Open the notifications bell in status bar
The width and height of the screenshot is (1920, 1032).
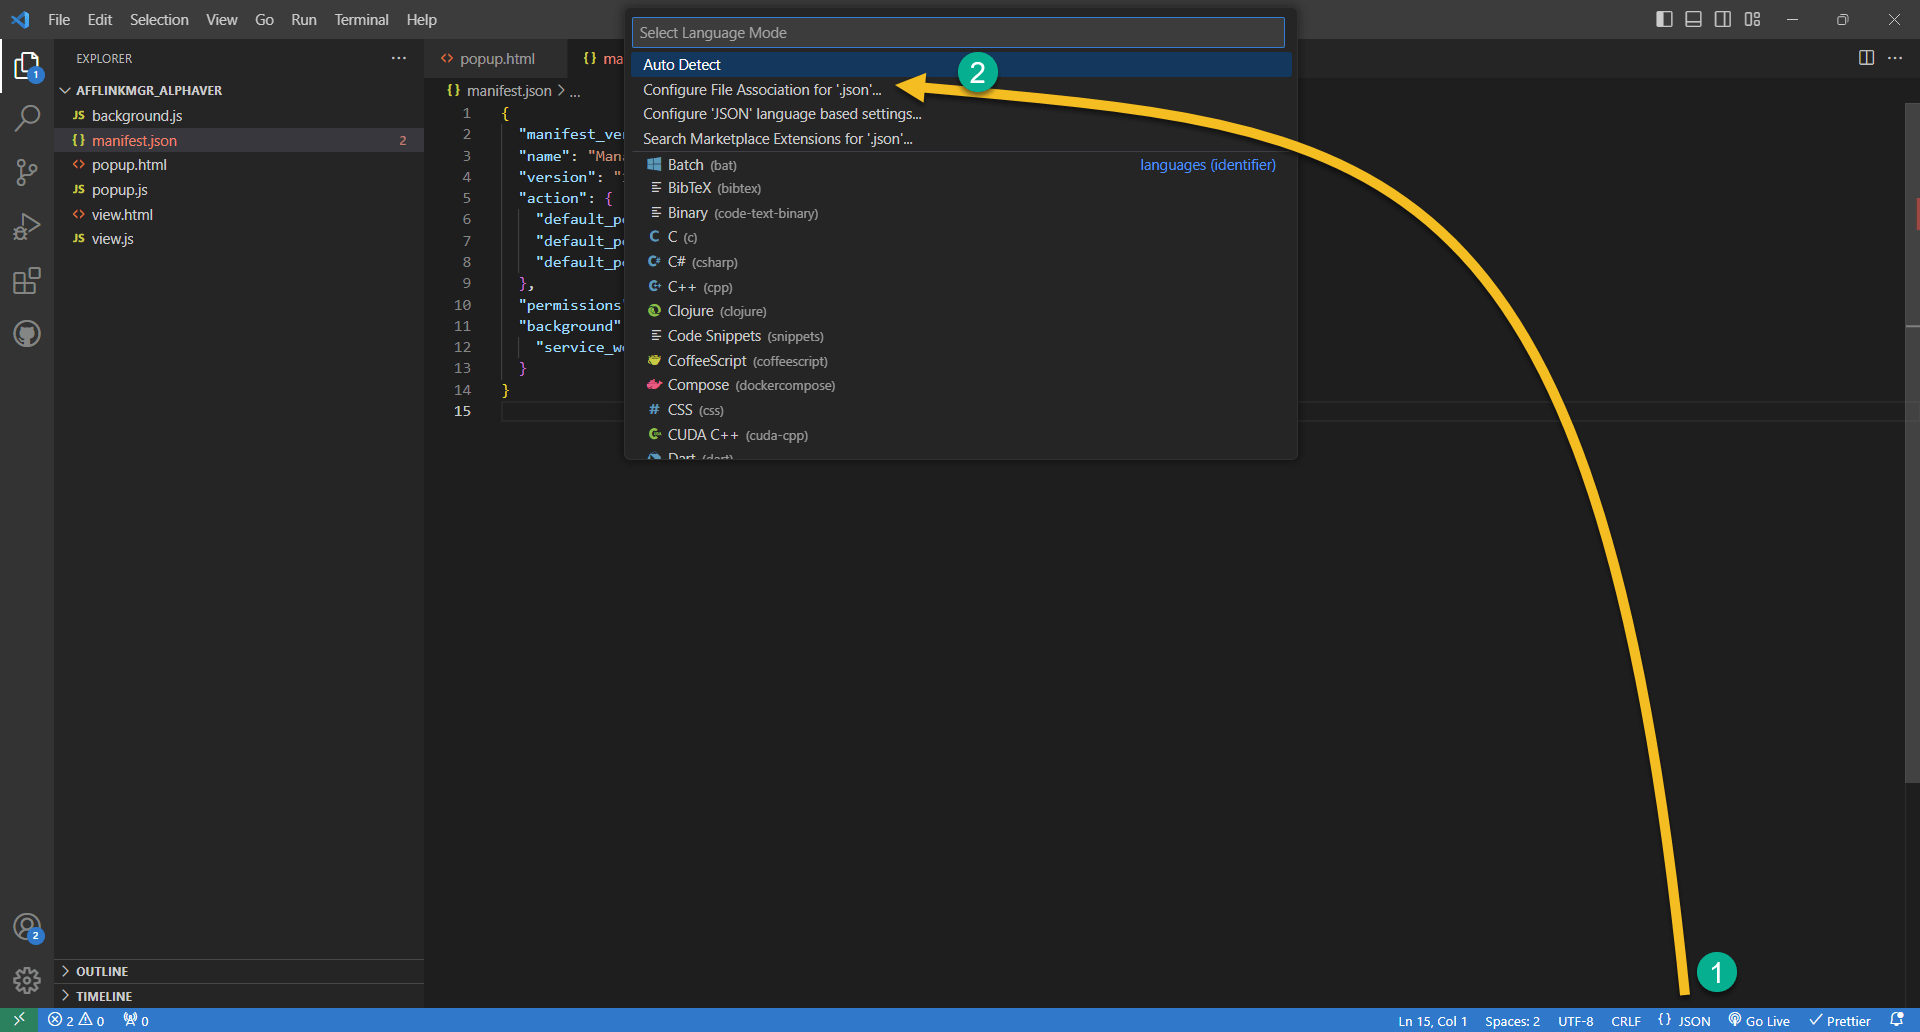pyautogui.click(x=1897, y=1020)
